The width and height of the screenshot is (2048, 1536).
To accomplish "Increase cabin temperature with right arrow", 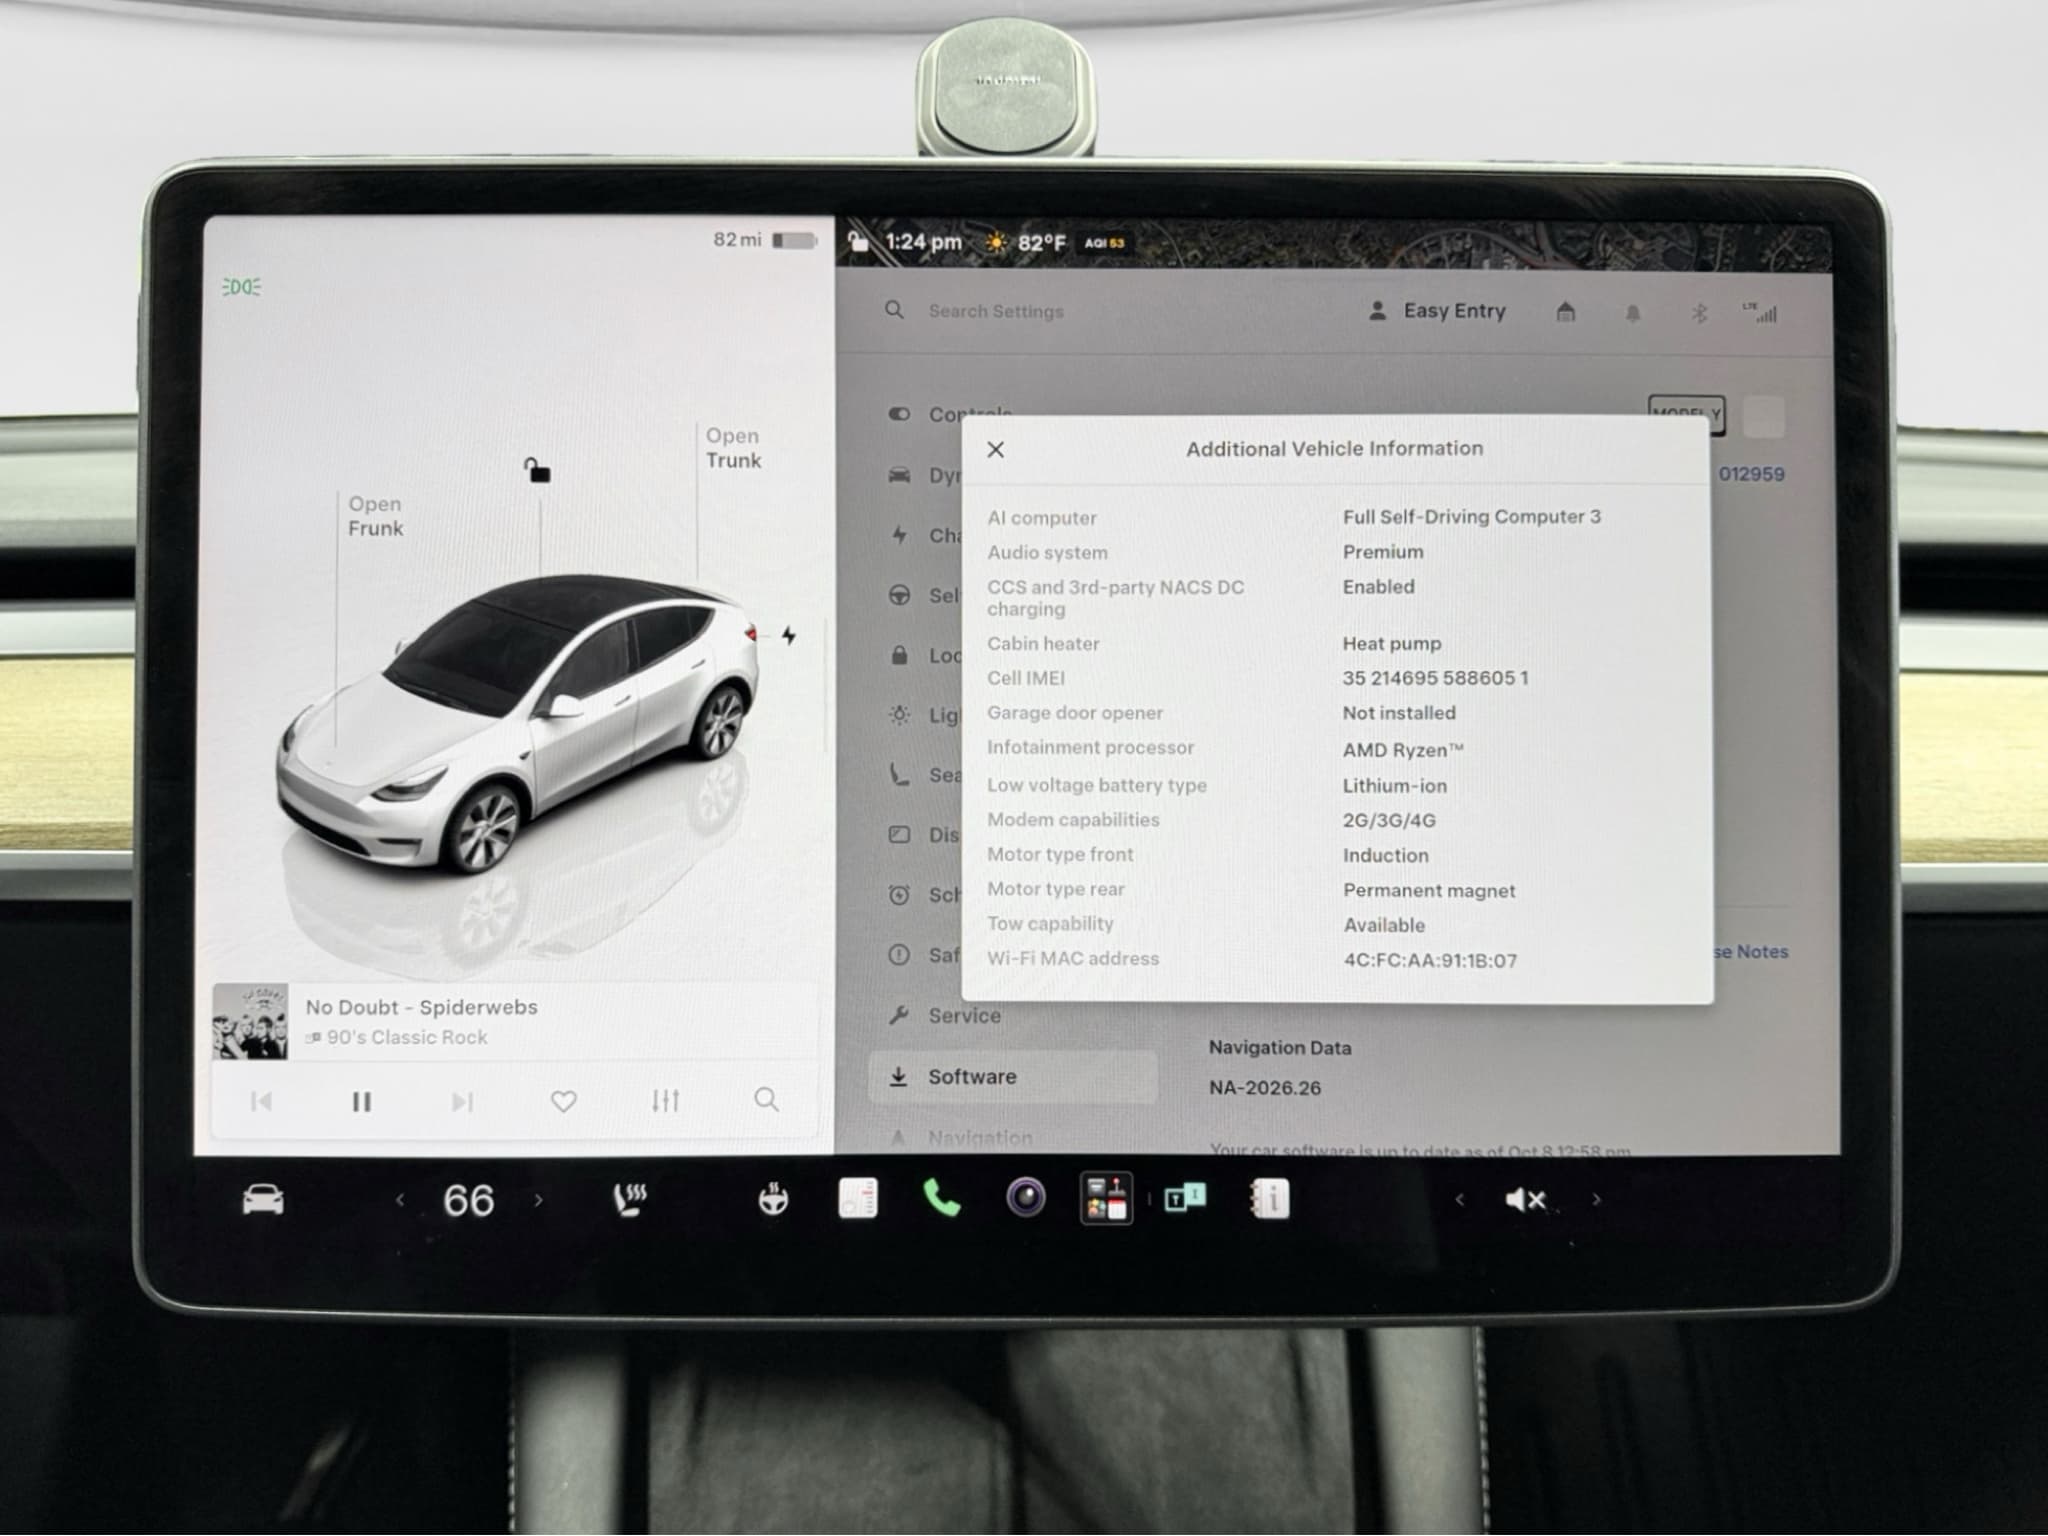I will 538,1200.
